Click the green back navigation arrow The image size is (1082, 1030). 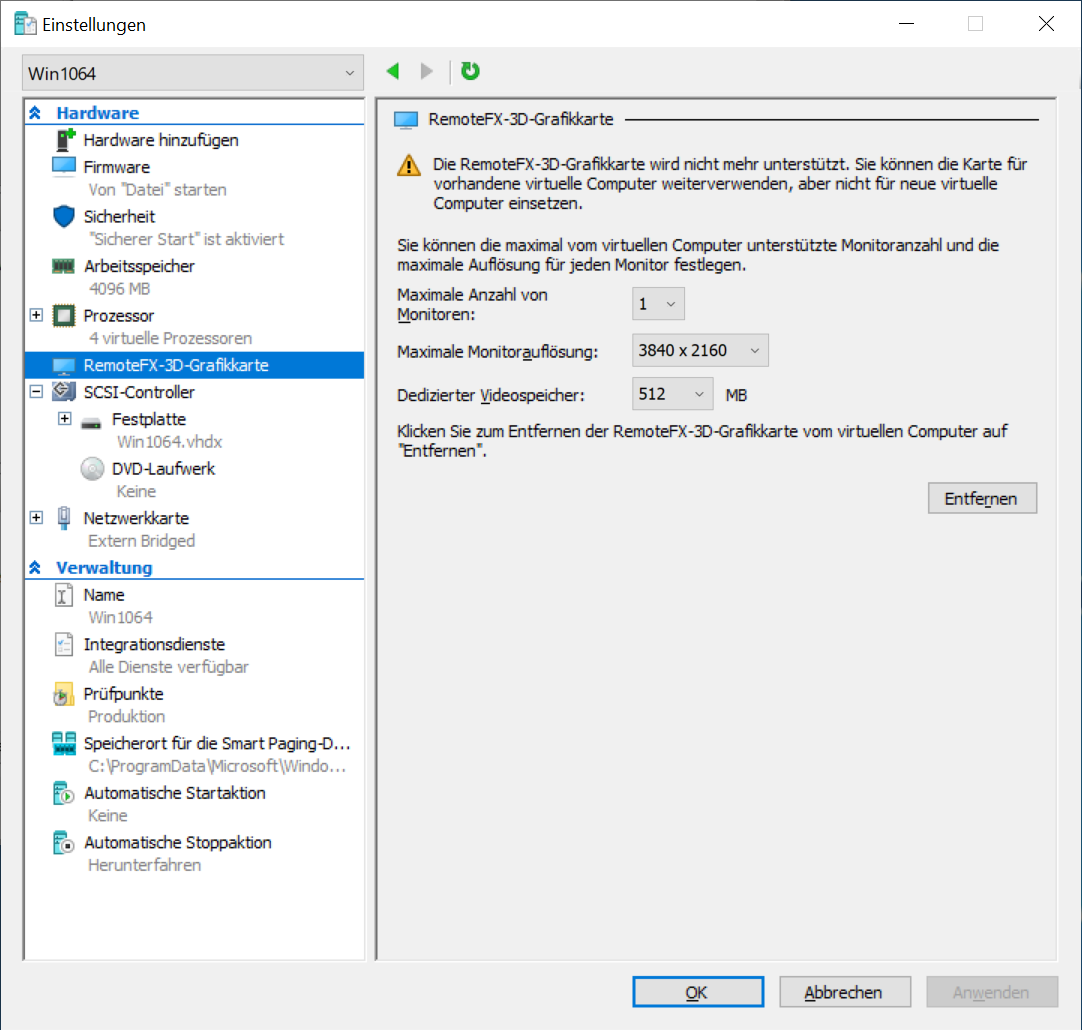pos(393,71)
